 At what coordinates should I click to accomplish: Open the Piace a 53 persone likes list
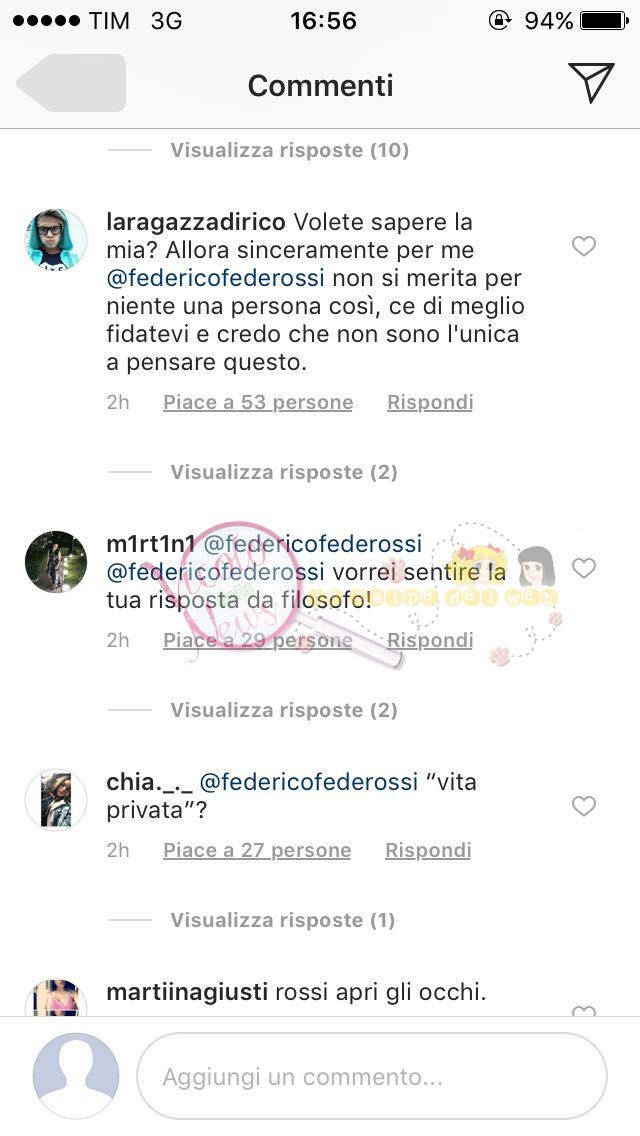(x=258, y=402)
